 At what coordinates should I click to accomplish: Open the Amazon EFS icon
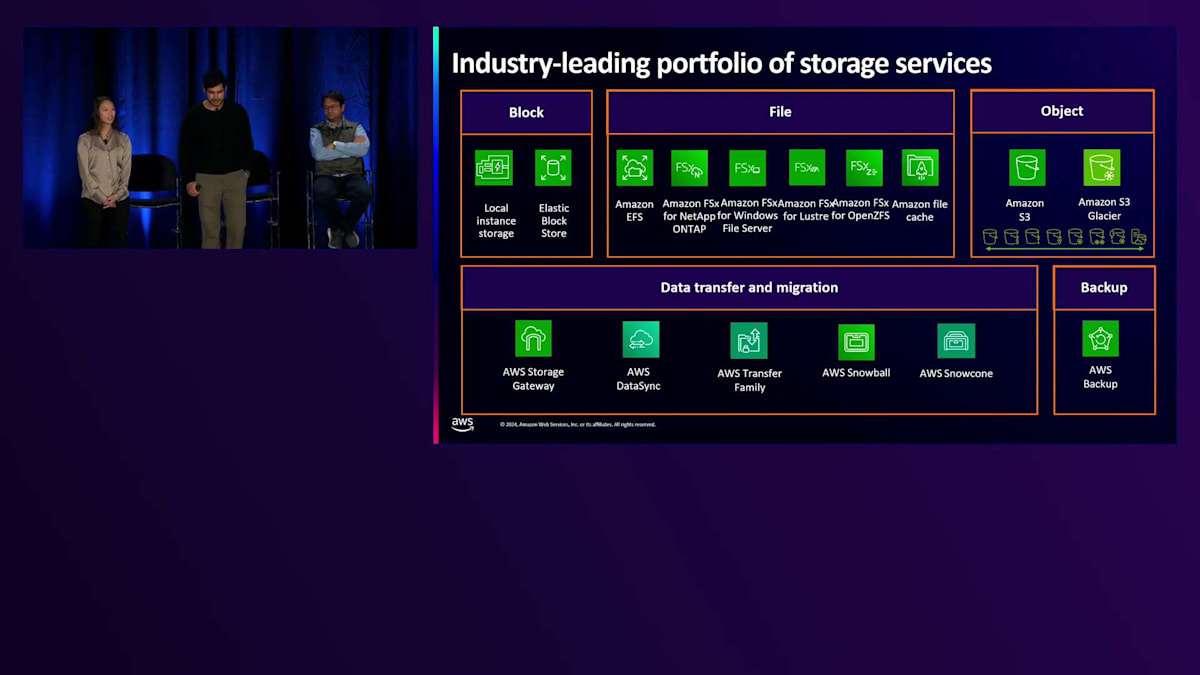(x=634, y=168)
